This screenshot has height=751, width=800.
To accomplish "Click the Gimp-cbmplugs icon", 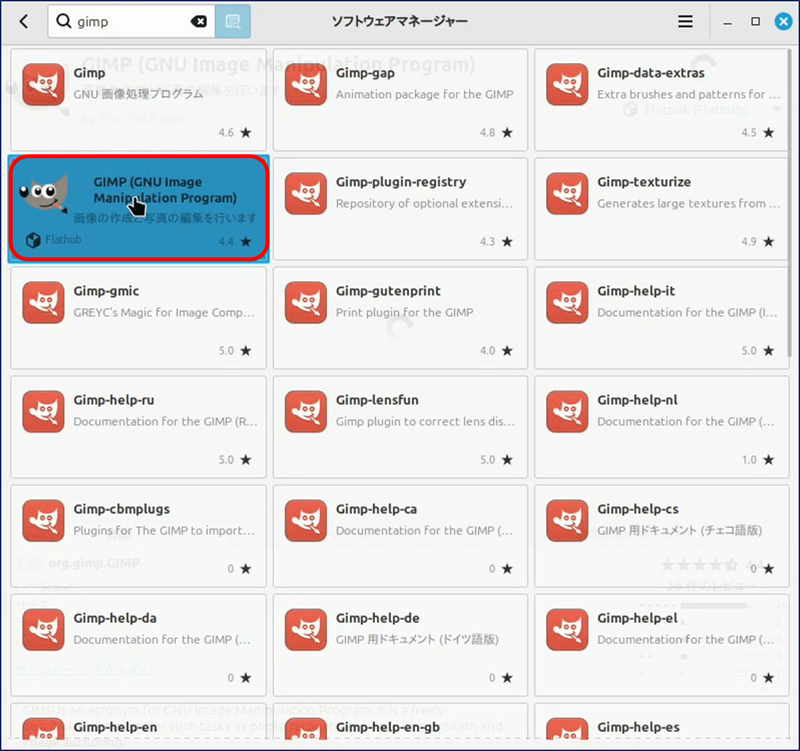I will tap(43, 520).
